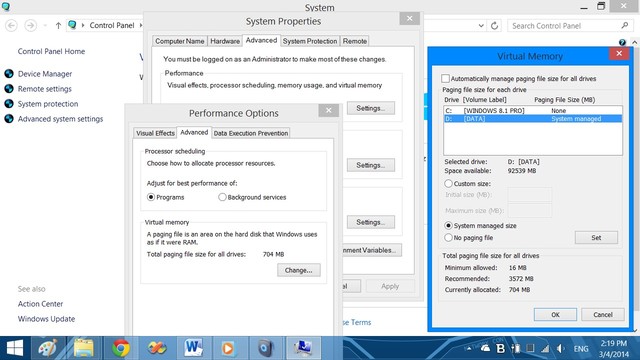Click the Performance Settings button
Screen dimensions: 640x360
[x=371, y=108]
